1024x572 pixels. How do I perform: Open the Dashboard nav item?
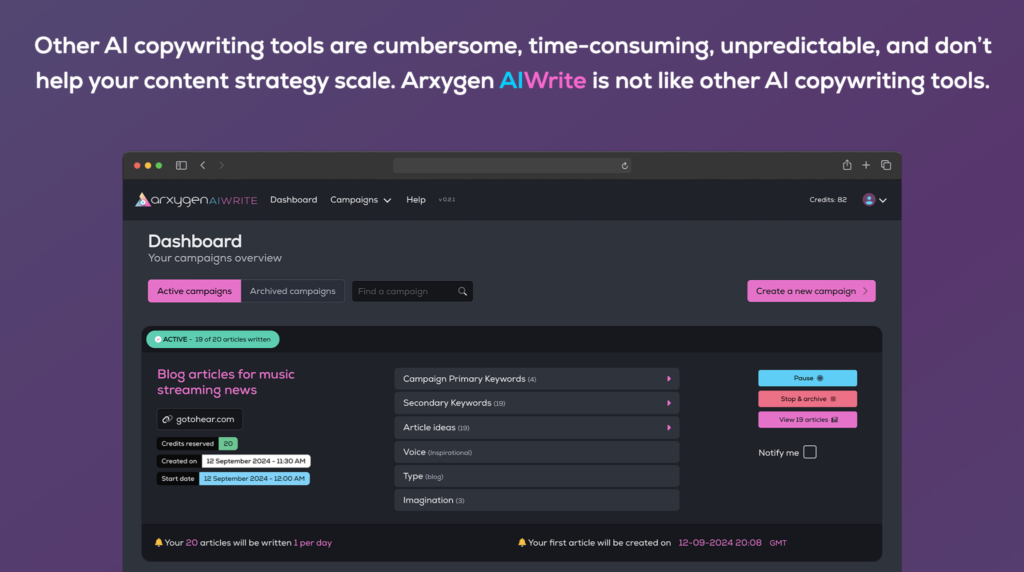click(x=293, y=200)
